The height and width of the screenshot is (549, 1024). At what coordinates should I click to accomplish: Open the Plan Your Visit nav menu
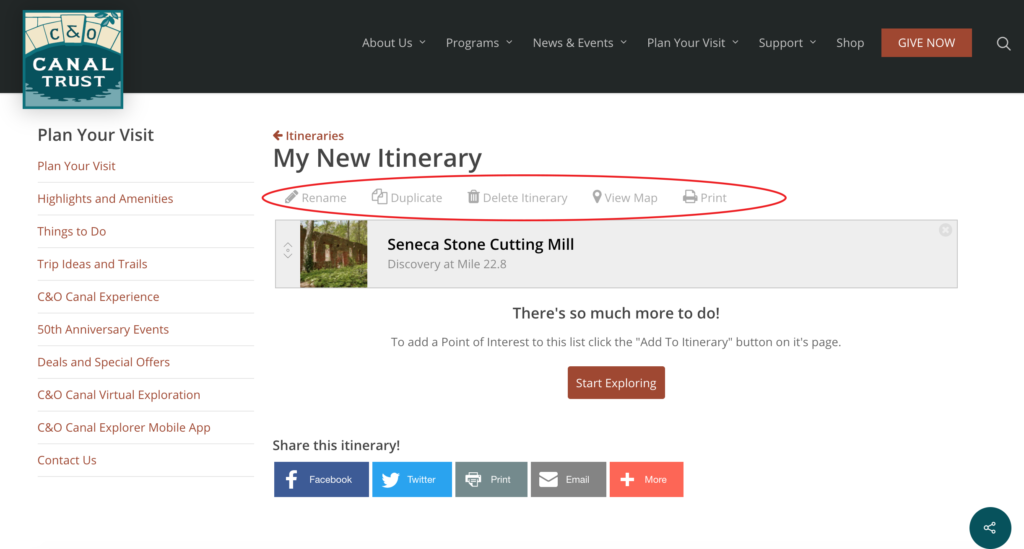(x=692, y=42)
